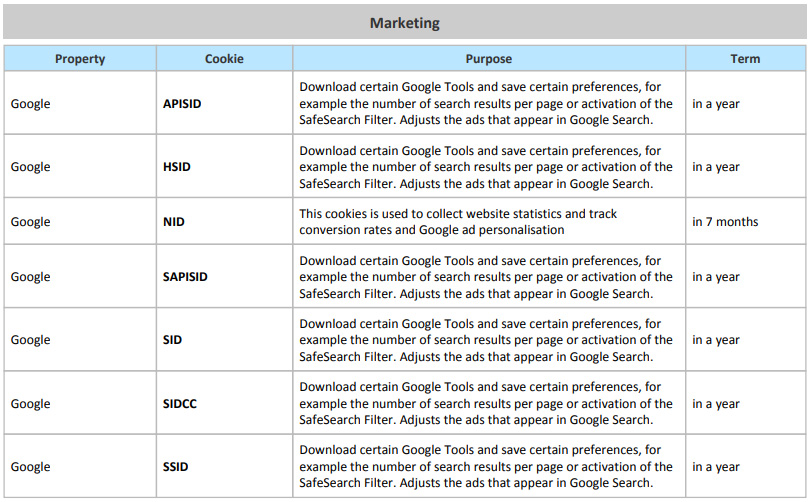Click the SIDCC cookie name
This screenshot has width=810, height=502.
tap(180, 403)
